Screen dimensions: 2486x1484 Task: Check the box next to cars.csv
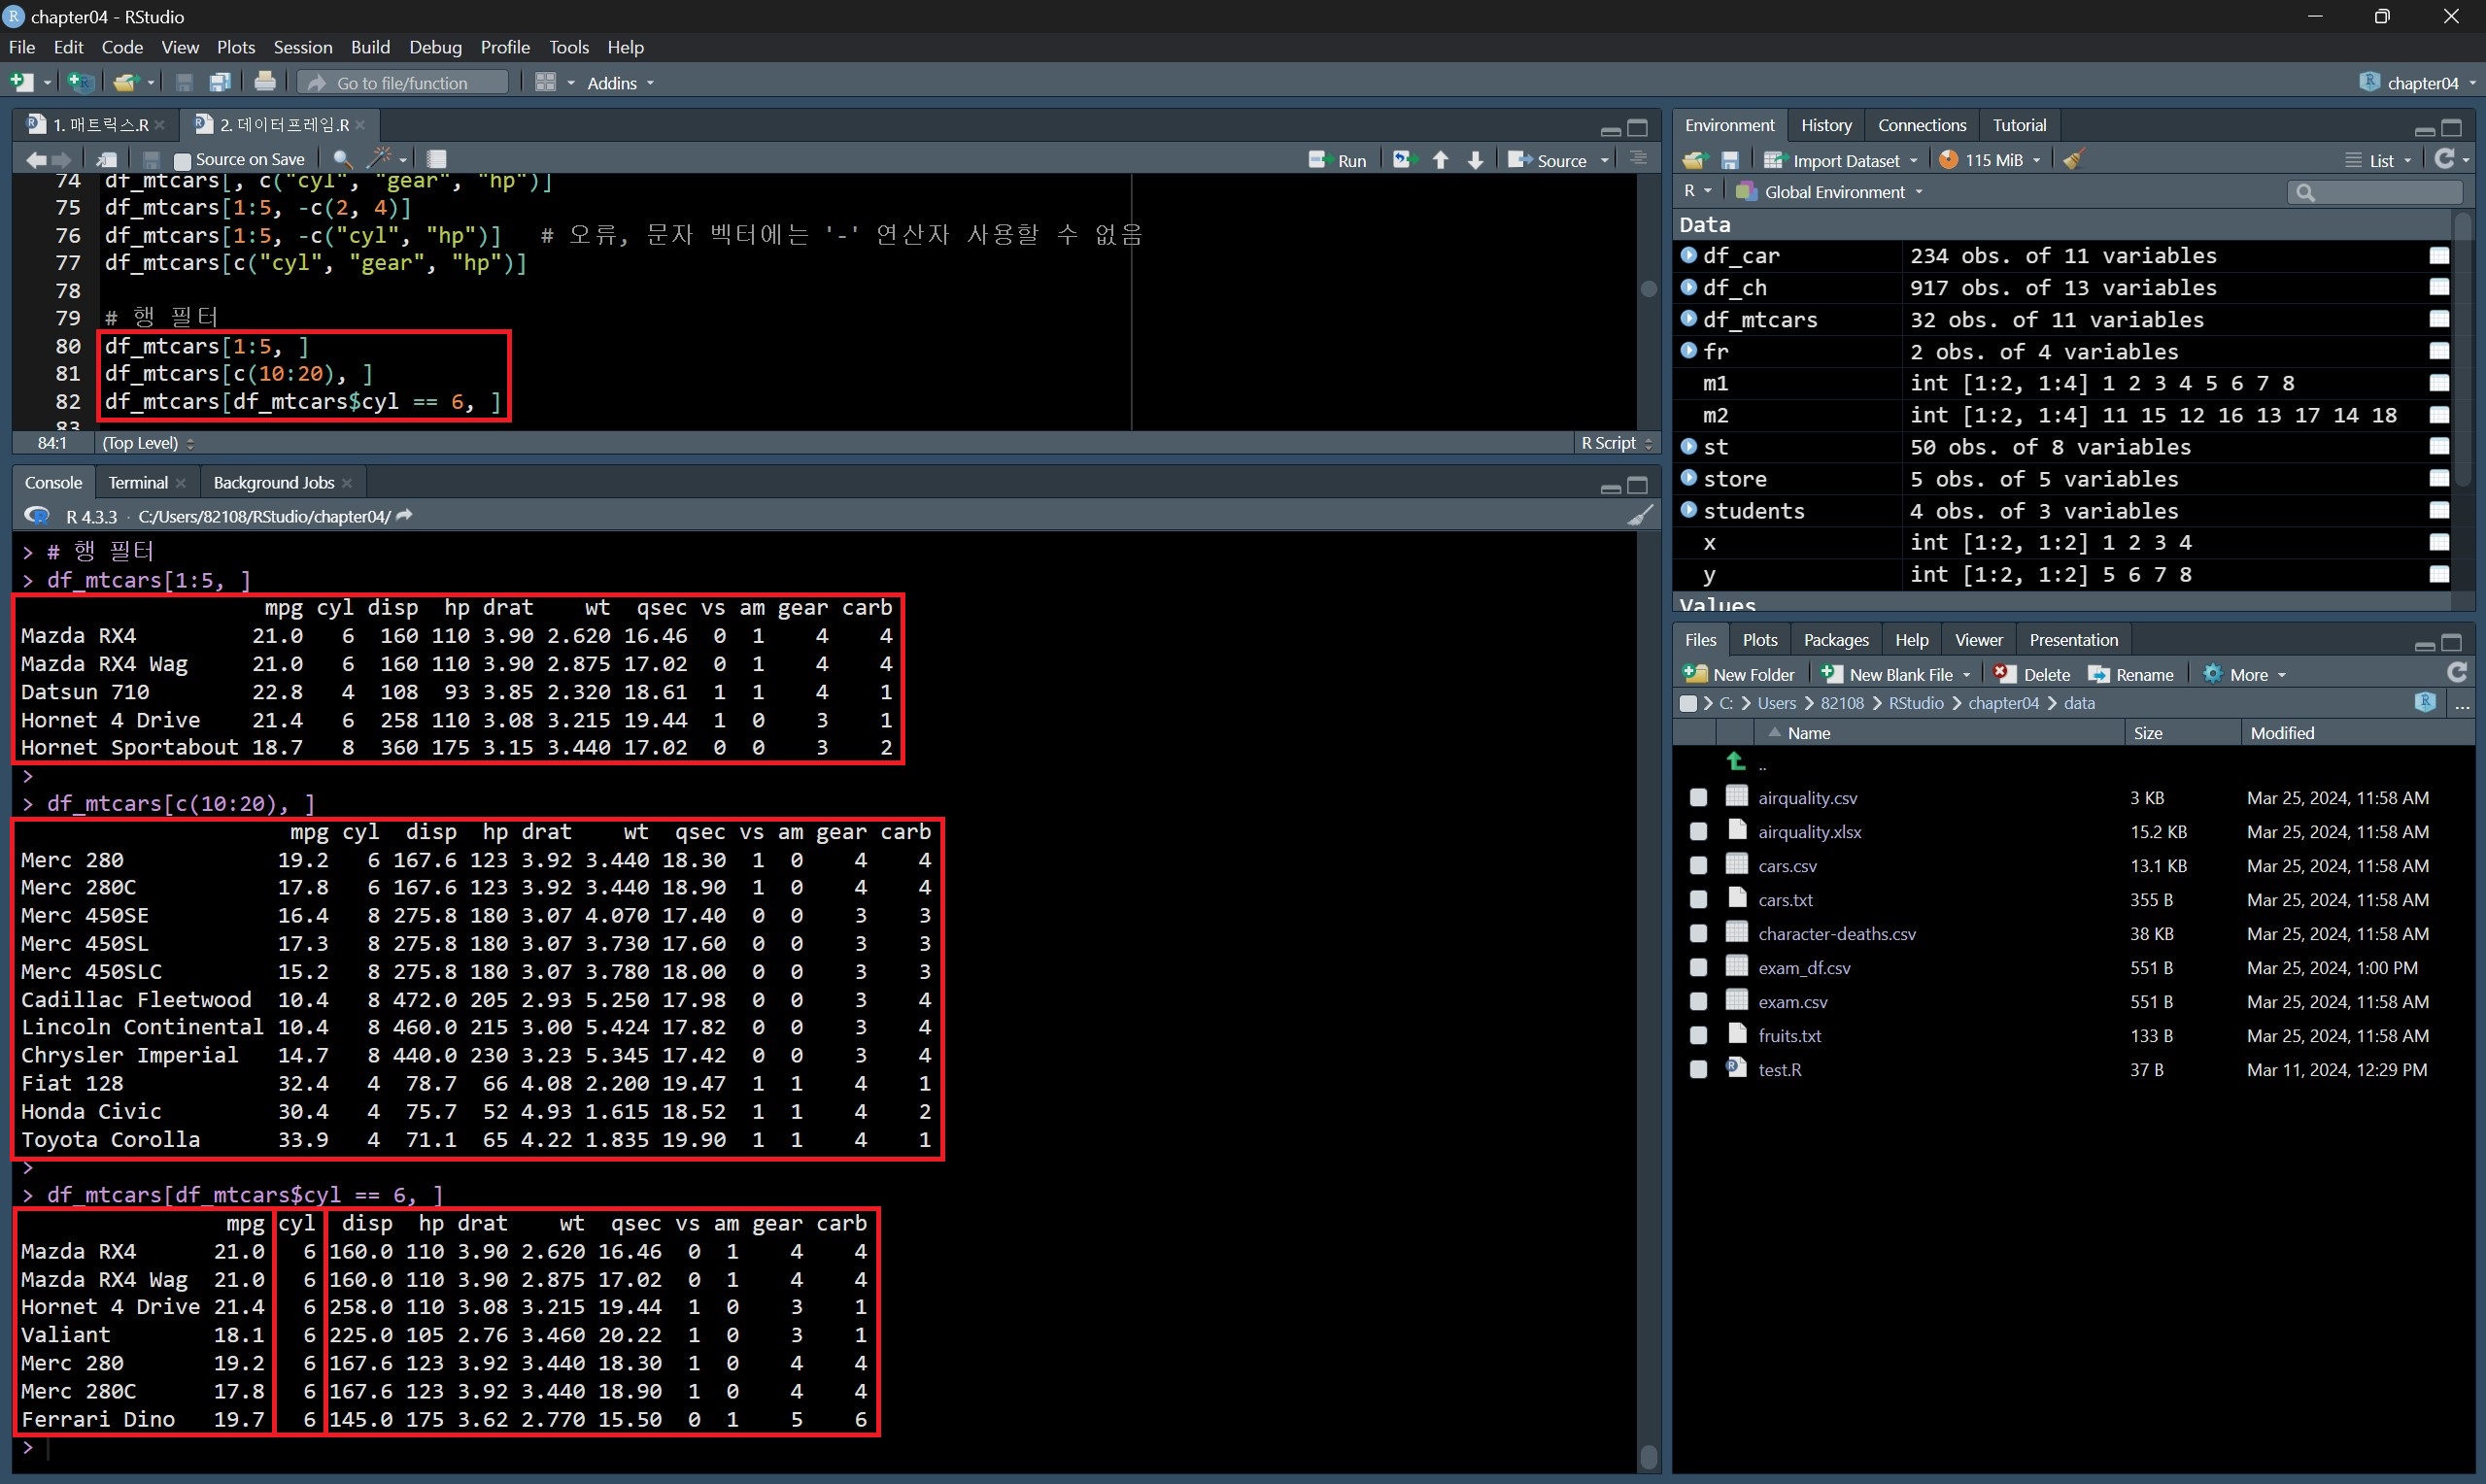click(x=1698, y=866)
